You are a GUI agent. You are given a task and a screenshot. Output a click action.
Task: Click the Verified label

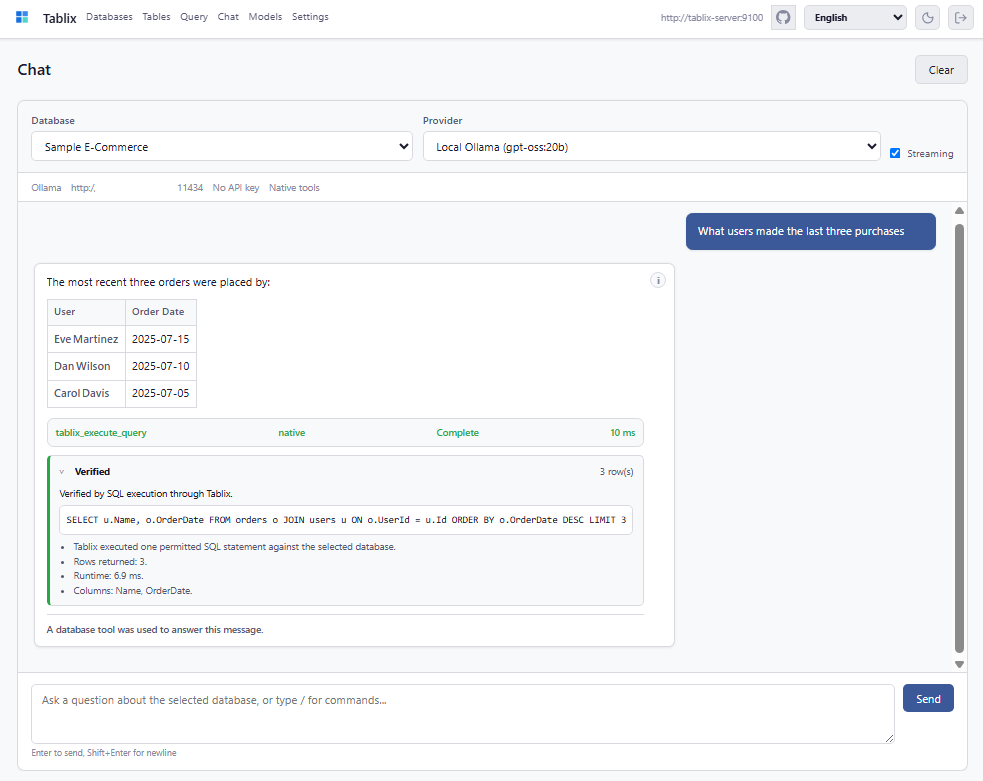92,472
